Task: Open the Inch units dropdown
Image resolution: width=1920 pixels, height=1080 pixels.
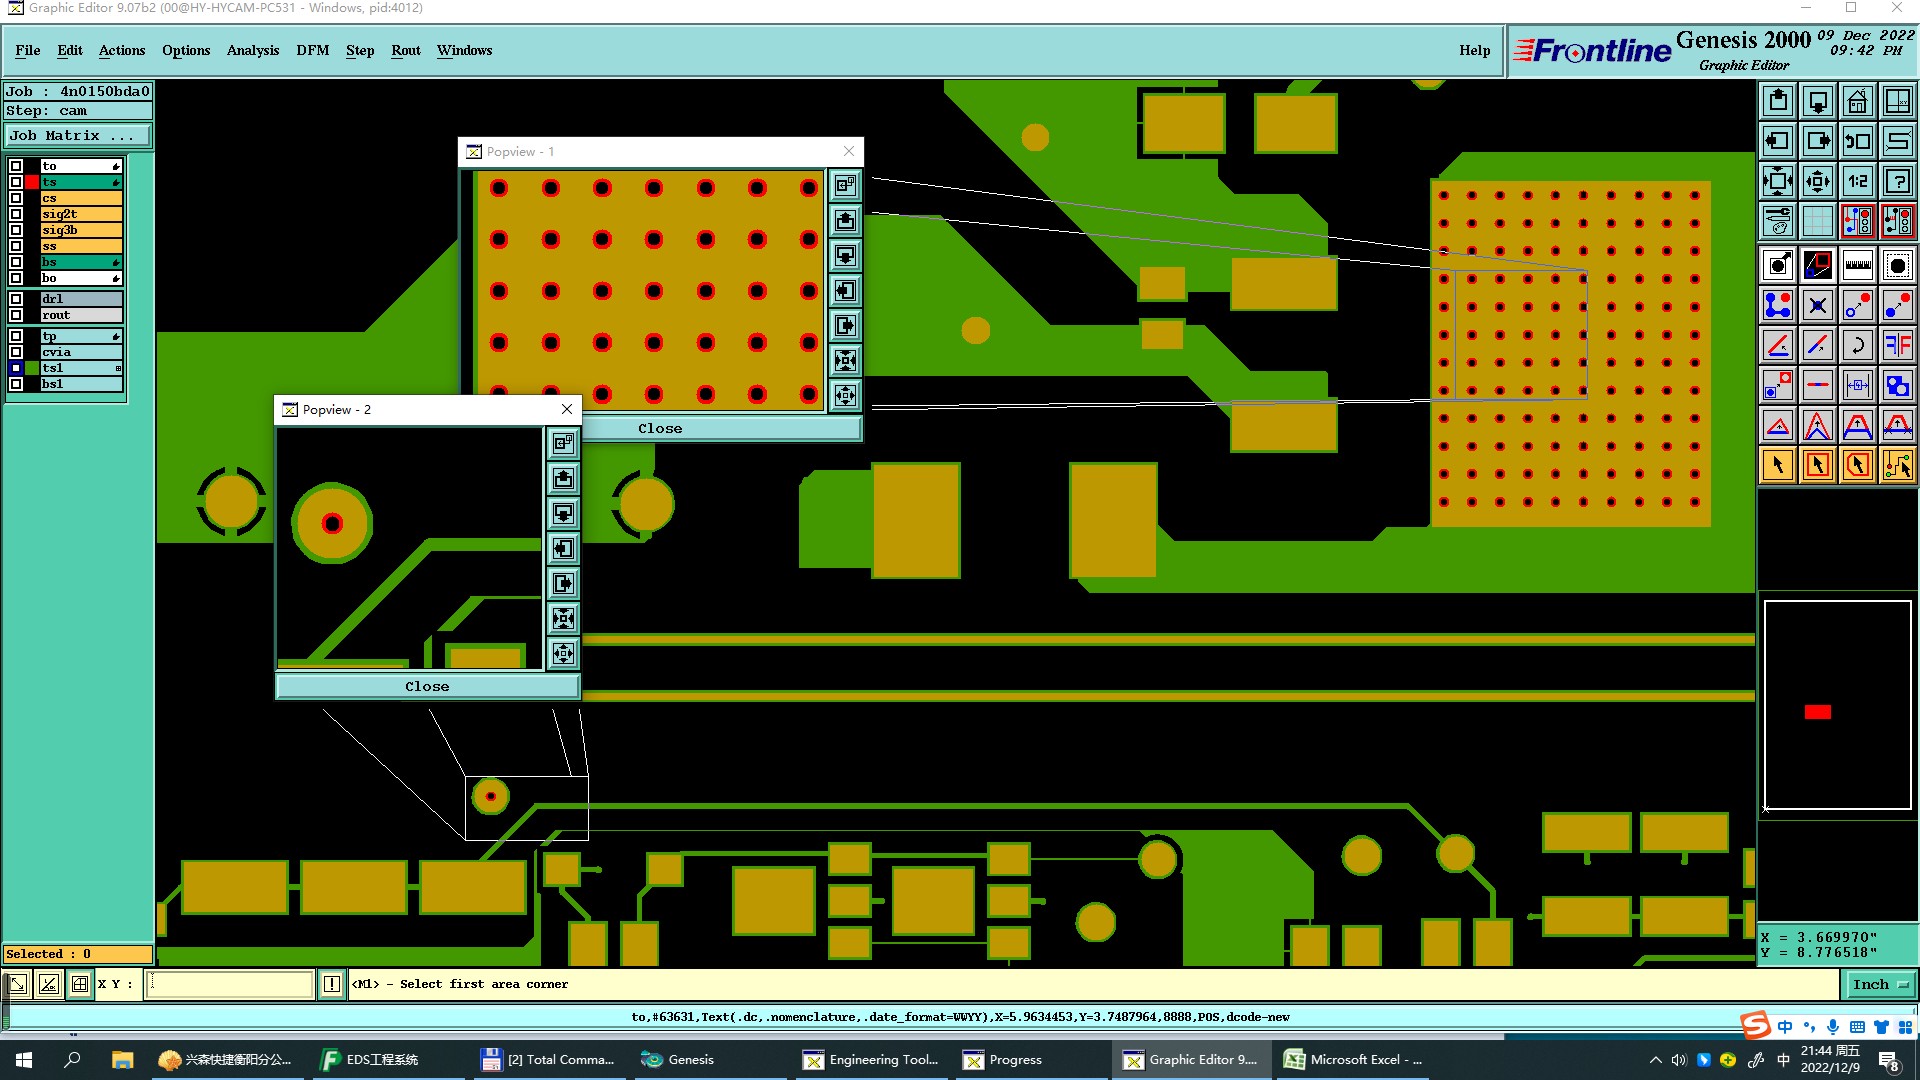Action: [1880, 985]
